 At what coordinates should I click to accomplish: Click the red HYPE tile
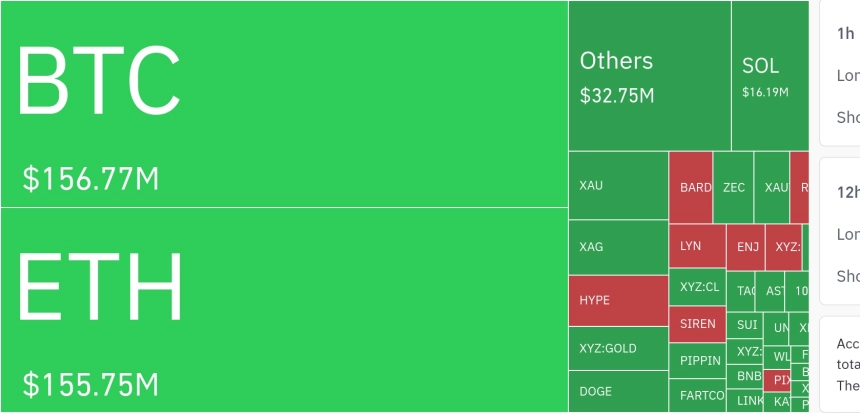click(618, 300)
